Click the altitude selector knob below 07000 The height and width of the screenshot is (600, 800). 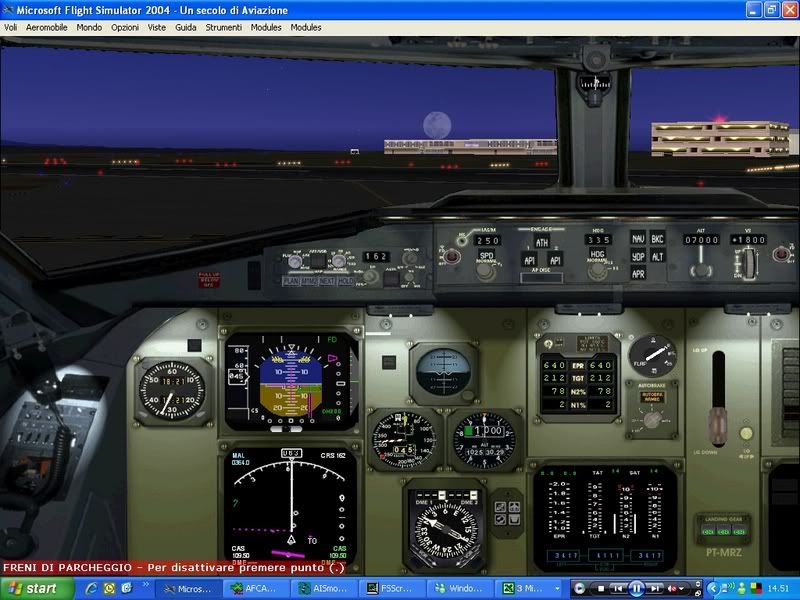(x=701, y=269)
